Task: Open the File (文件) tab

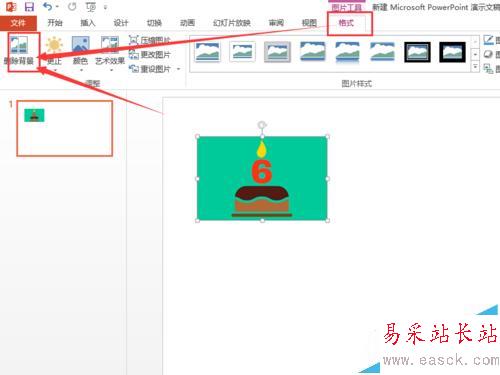Action: tap(18, 23)
